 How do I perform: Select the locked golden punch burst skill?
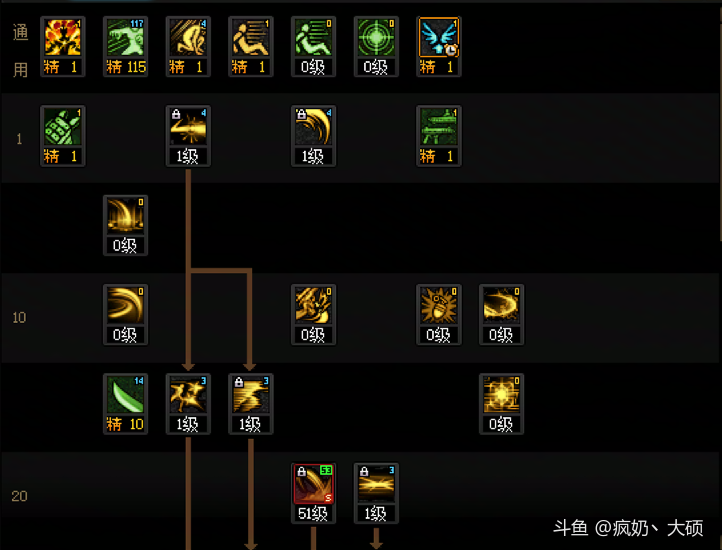(188, 136)
